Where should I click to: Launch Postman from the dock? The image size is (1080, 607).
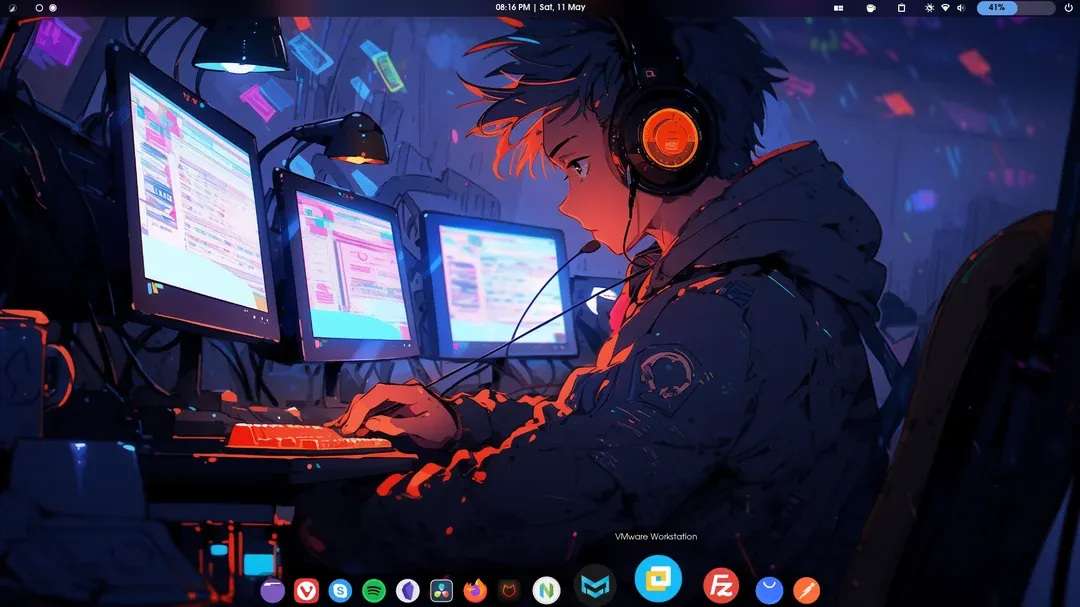(x=807, y=590)
